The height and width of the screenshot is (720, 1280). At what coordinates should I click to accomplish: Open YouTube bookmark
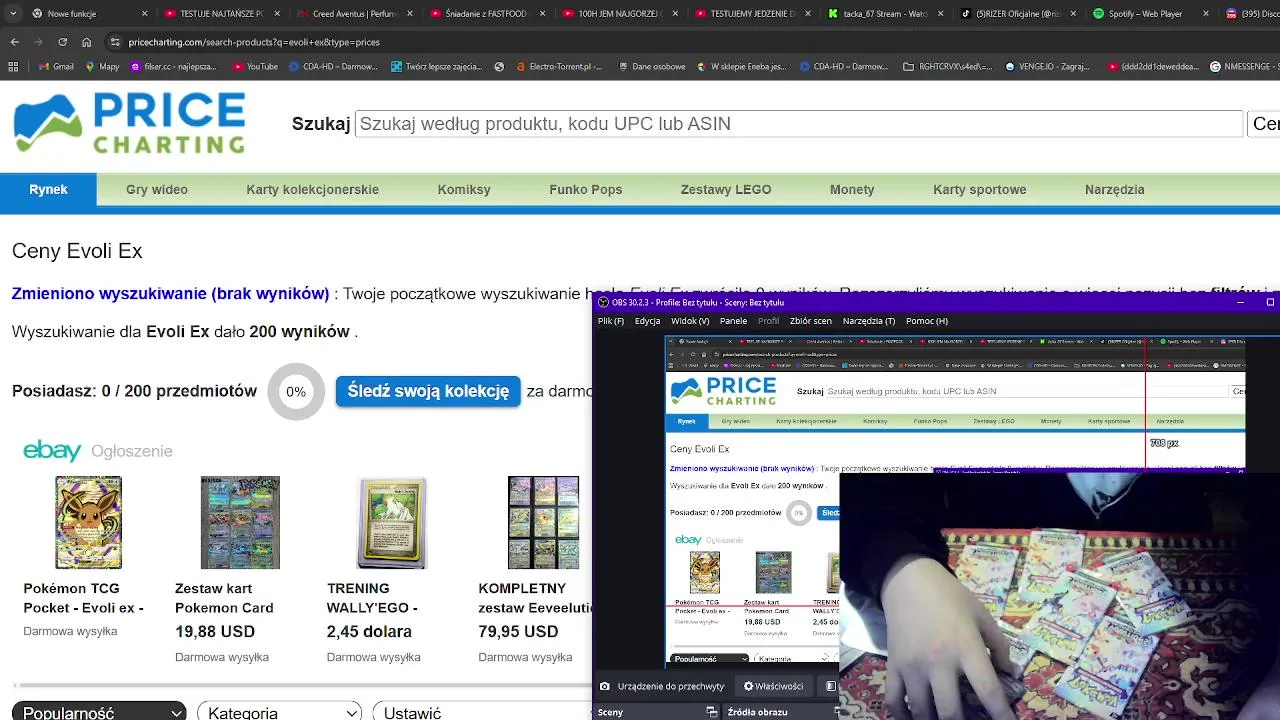click(255, 67)
